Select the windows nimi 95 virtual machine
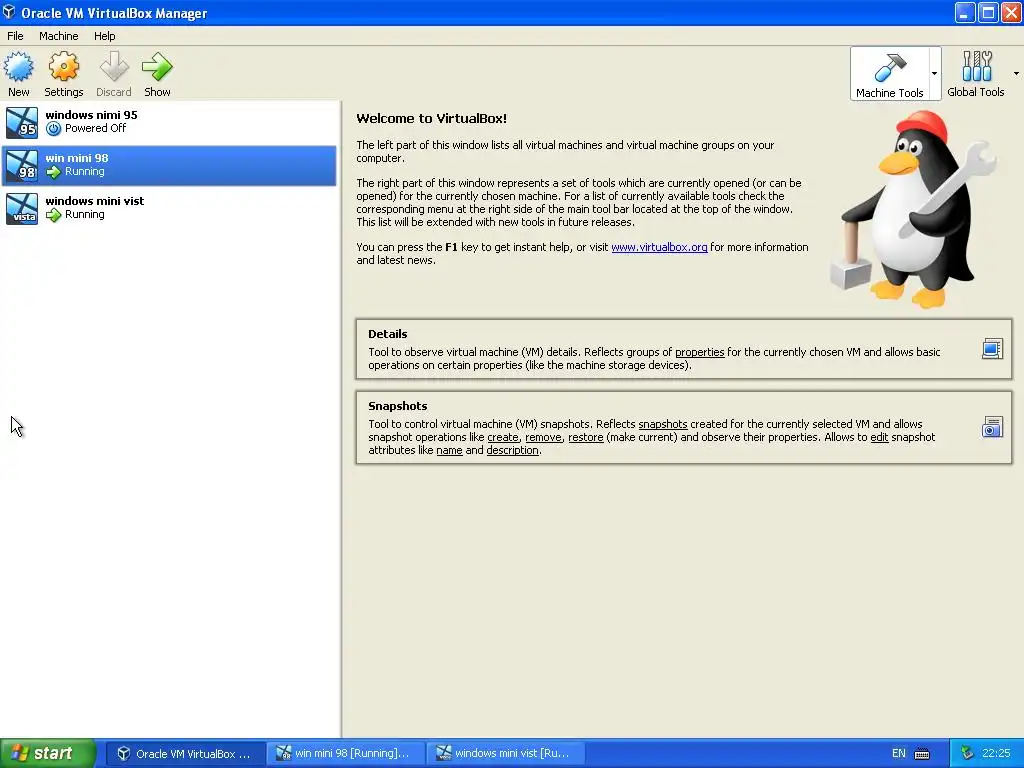1024x768 pixels. 169,122
